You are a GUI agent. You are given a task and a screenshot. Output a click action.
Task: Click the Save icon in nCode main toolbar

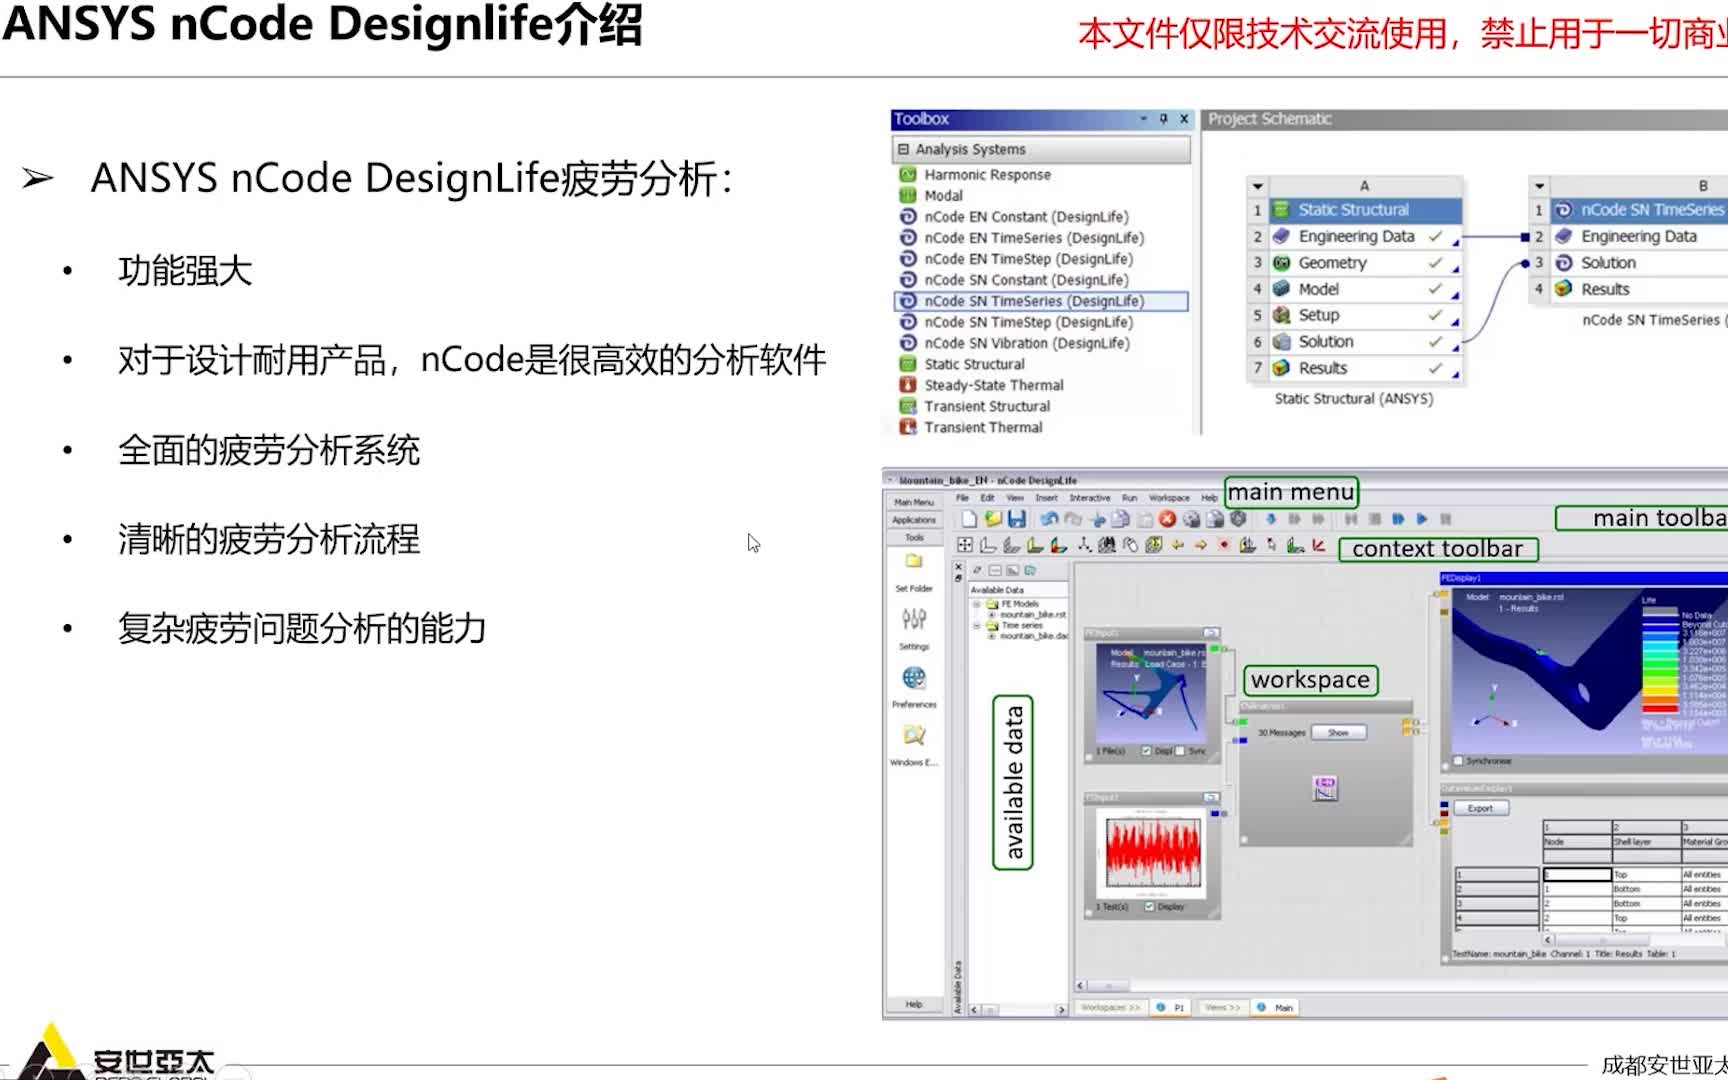pos(1017,520)
